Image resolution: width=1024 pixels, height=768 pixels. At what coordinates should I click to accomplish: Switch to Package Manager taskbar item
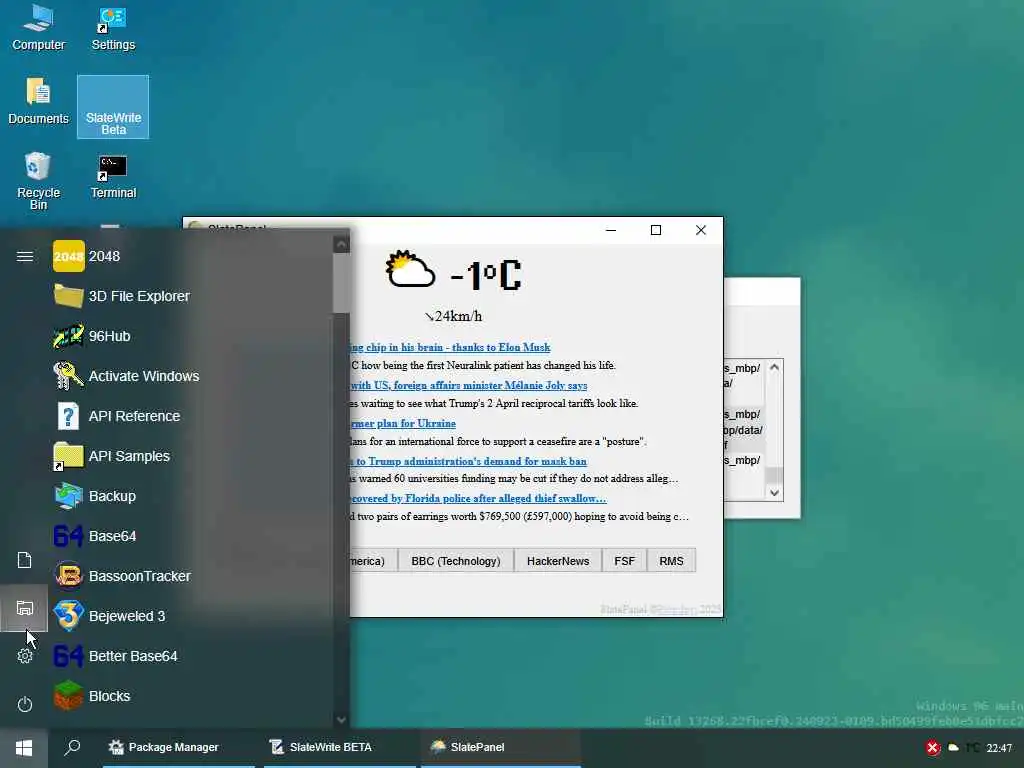click(178, 748)
